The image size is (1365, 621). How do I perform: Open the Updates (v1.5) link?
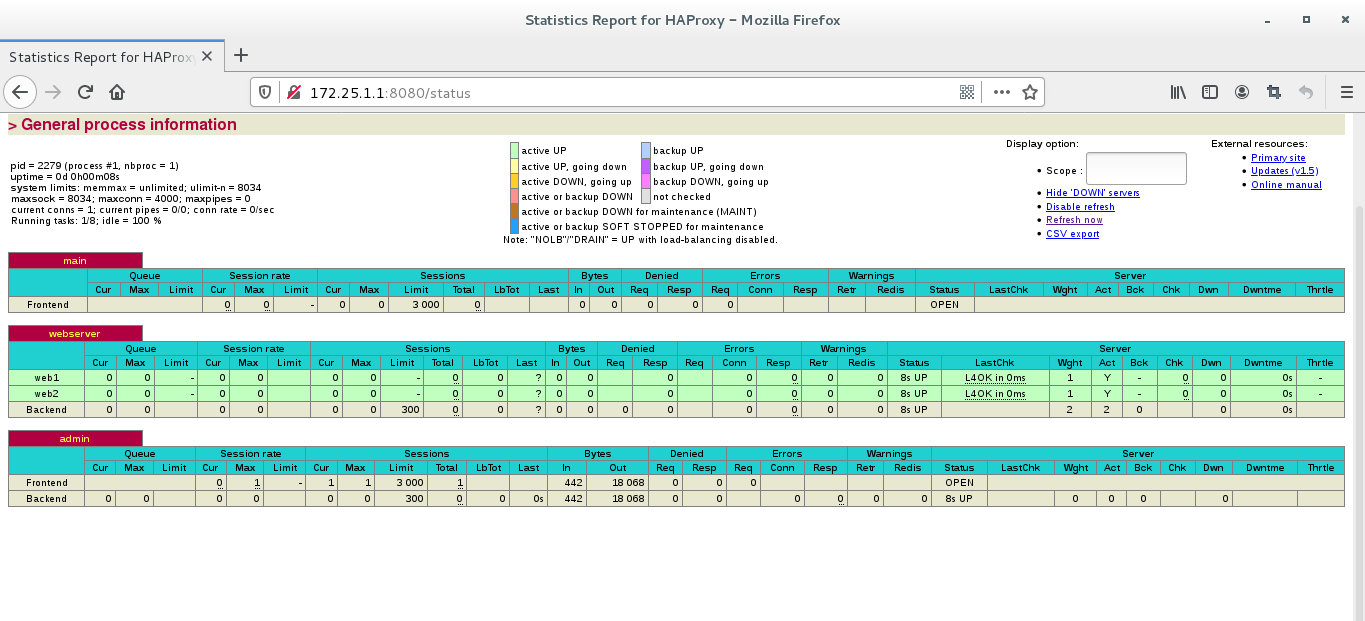pyautogui.click(x=1284, y=171)
